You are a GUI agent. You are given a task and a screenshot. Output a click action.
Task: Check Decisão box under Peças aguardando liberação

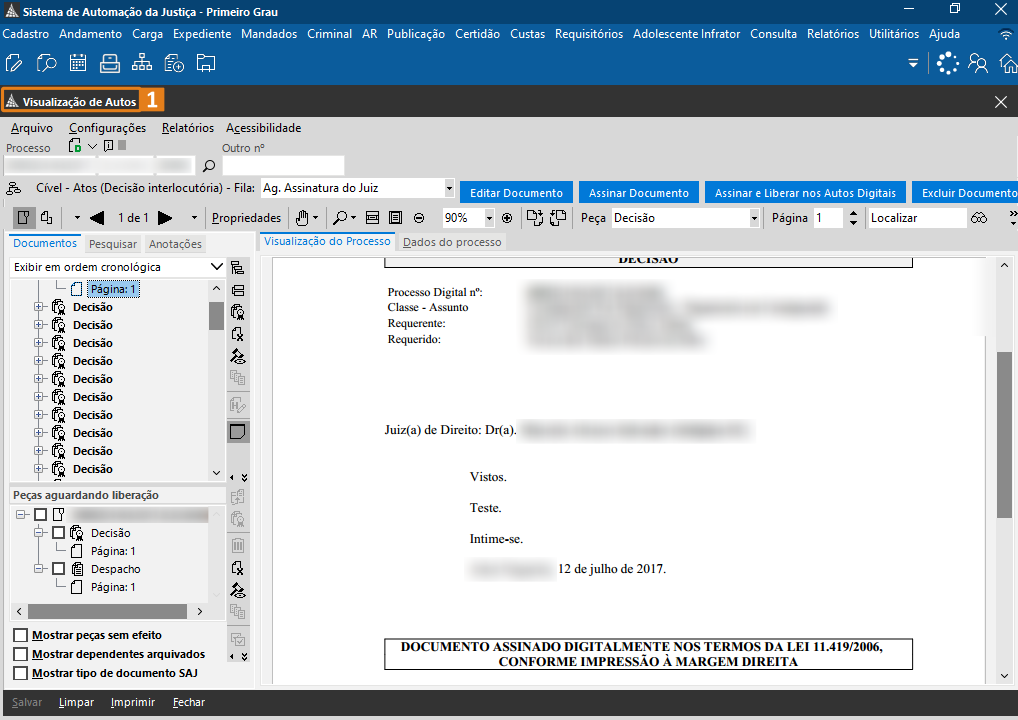point(58,533)
